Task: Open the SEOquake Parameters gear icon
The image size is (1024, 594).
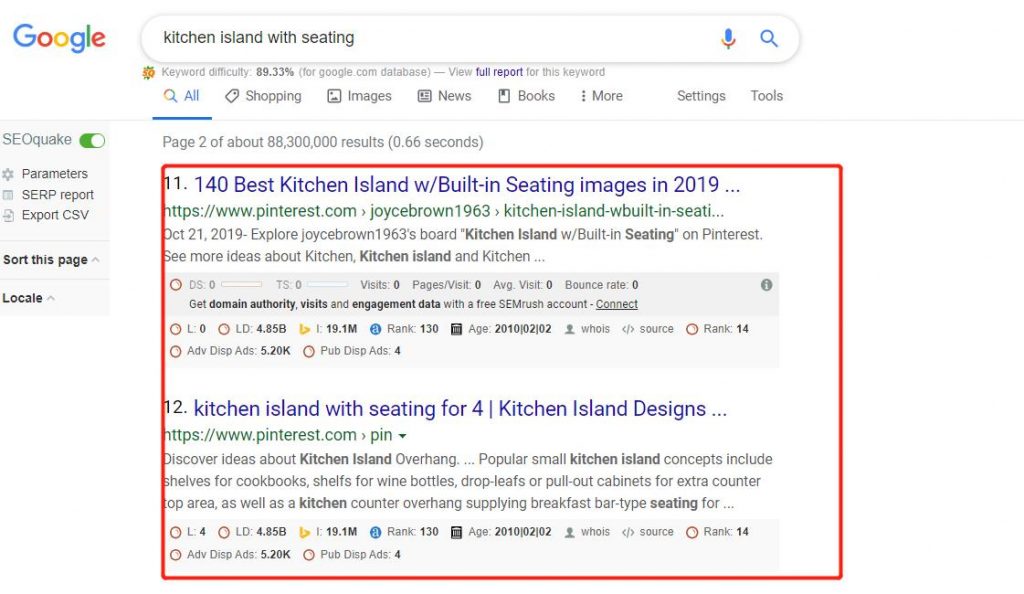Action: tap(8, 174)
